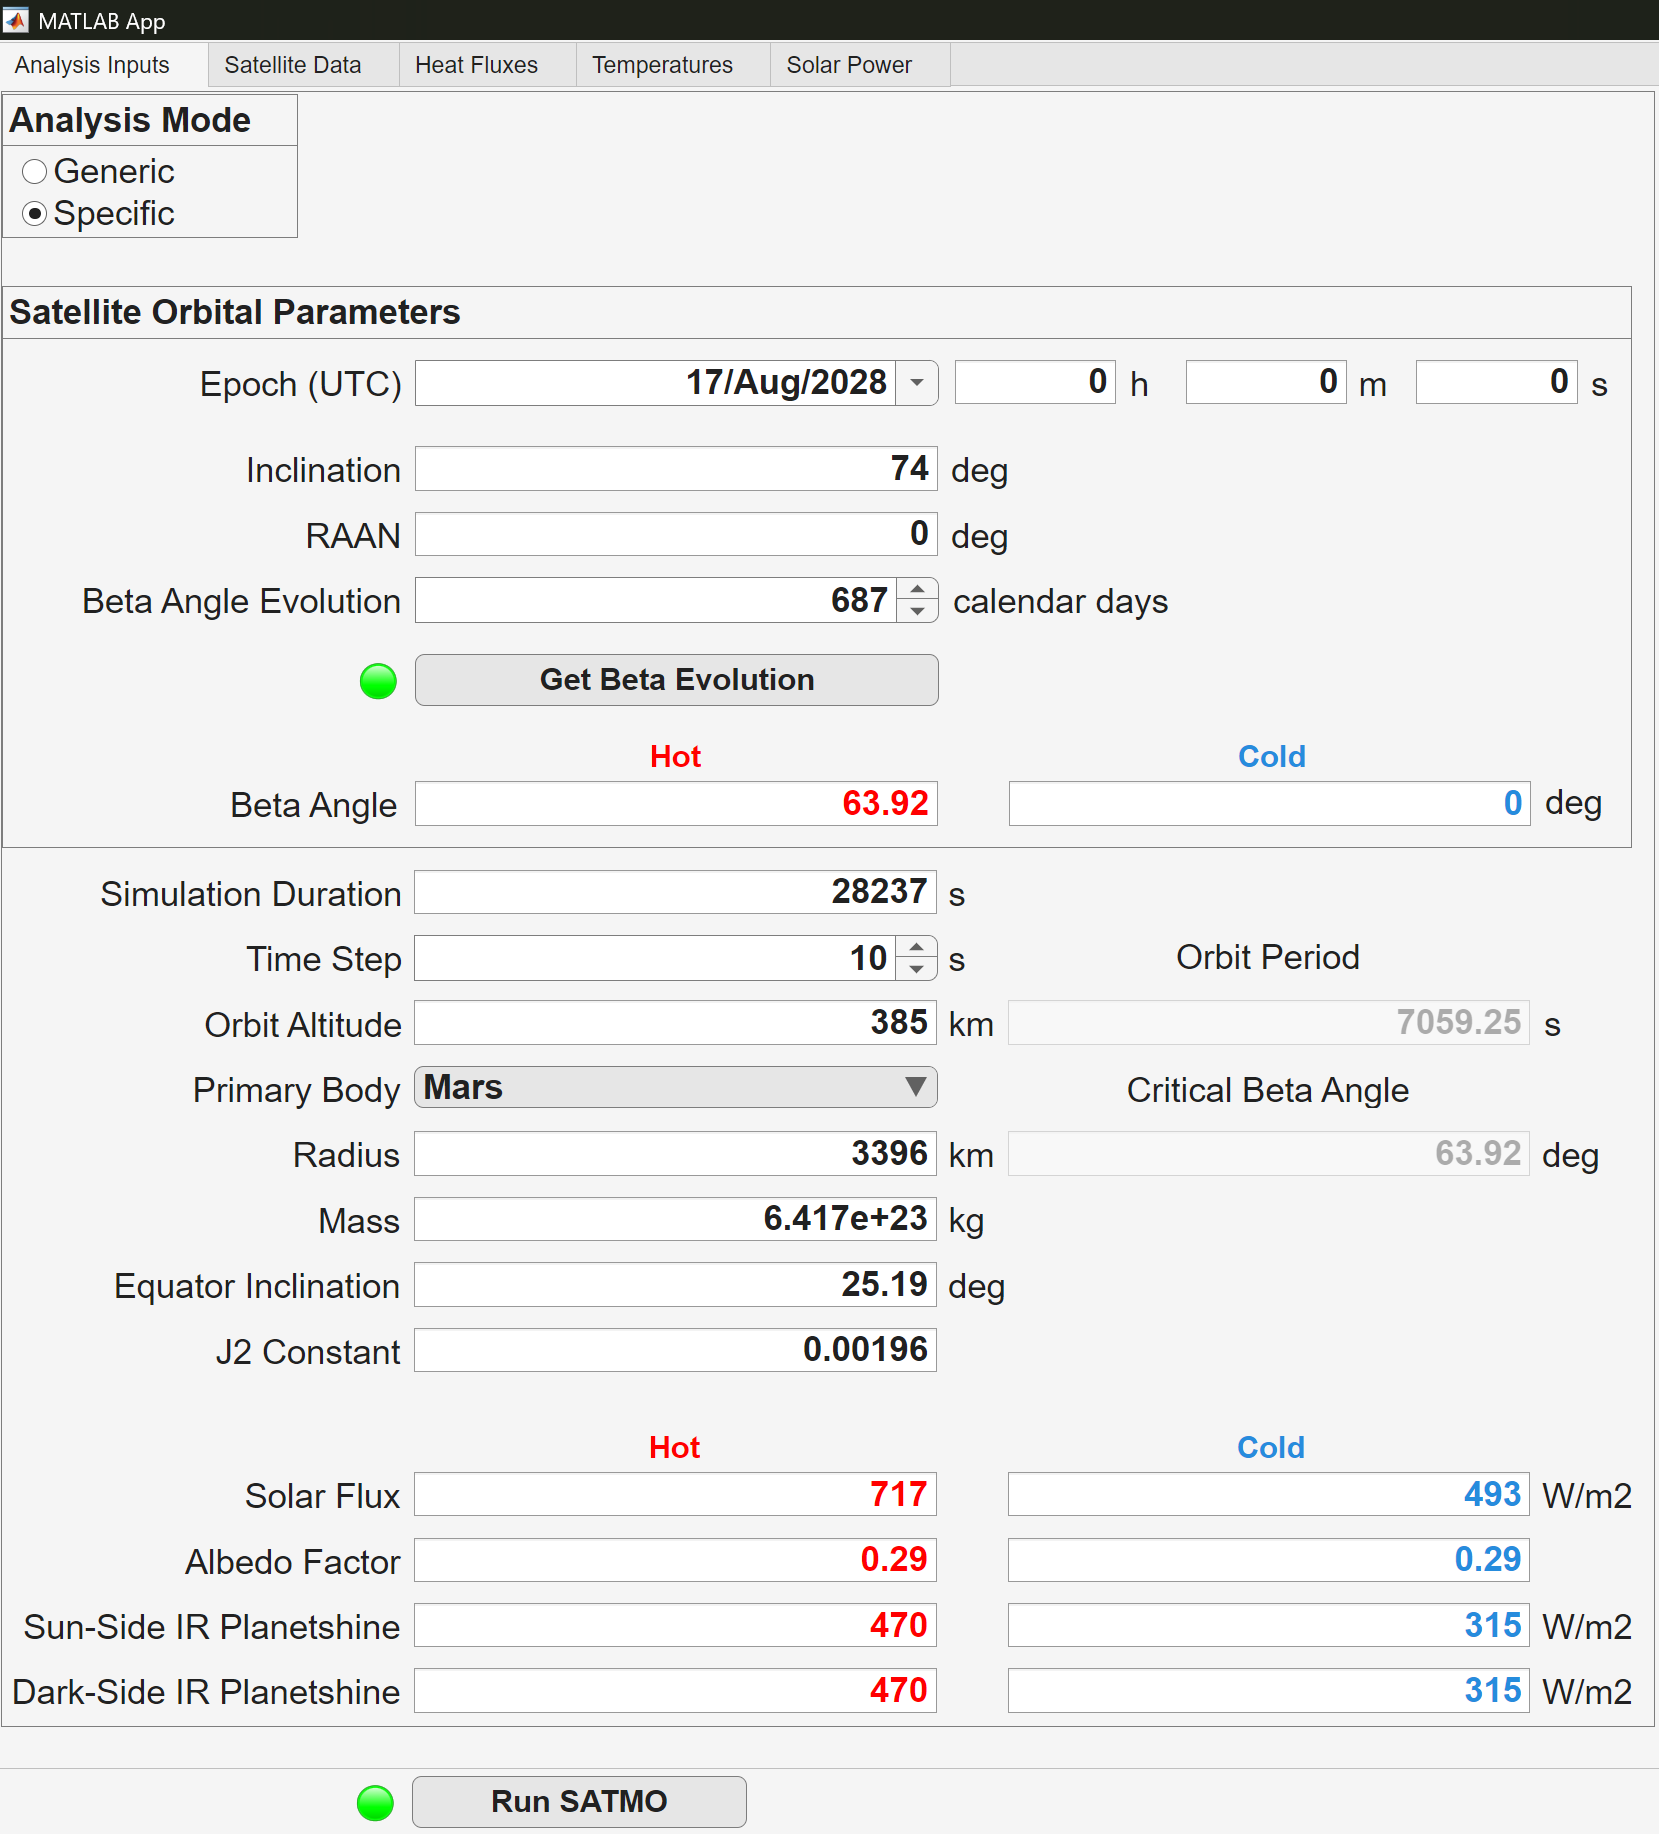Click the Cold Beta Angle field
The height and width of the screenshot is (1834, 1659).
point(1268,804)
